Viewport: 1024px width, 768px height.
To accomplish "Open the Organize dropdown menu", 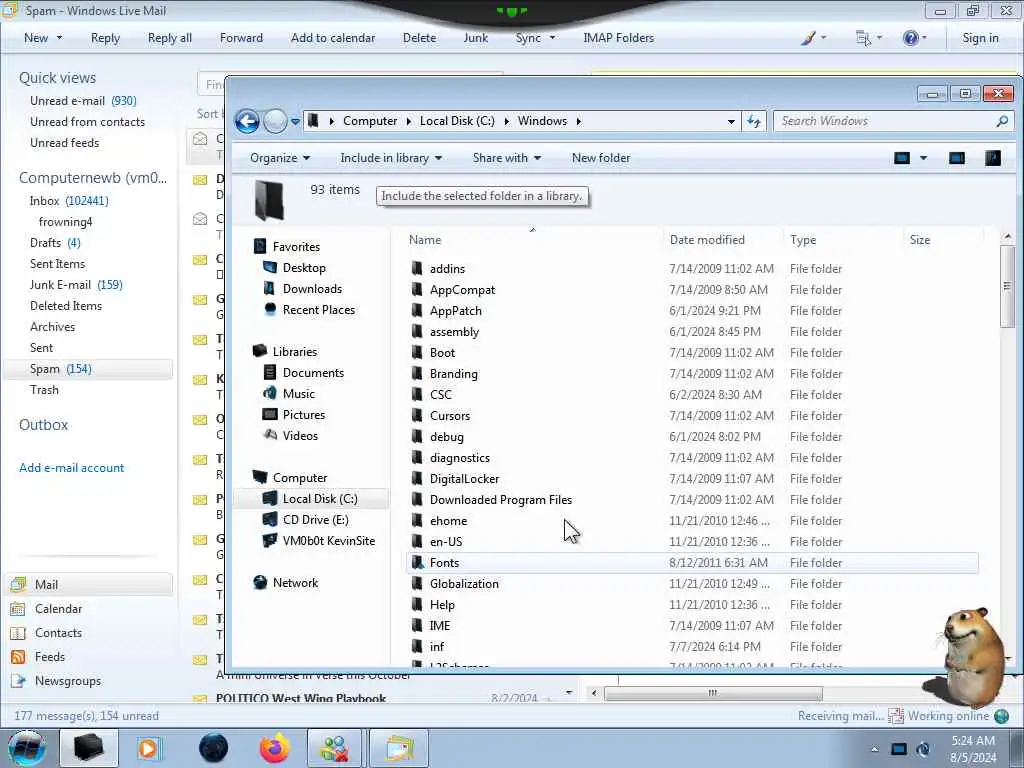I will (x=280, y=158).
